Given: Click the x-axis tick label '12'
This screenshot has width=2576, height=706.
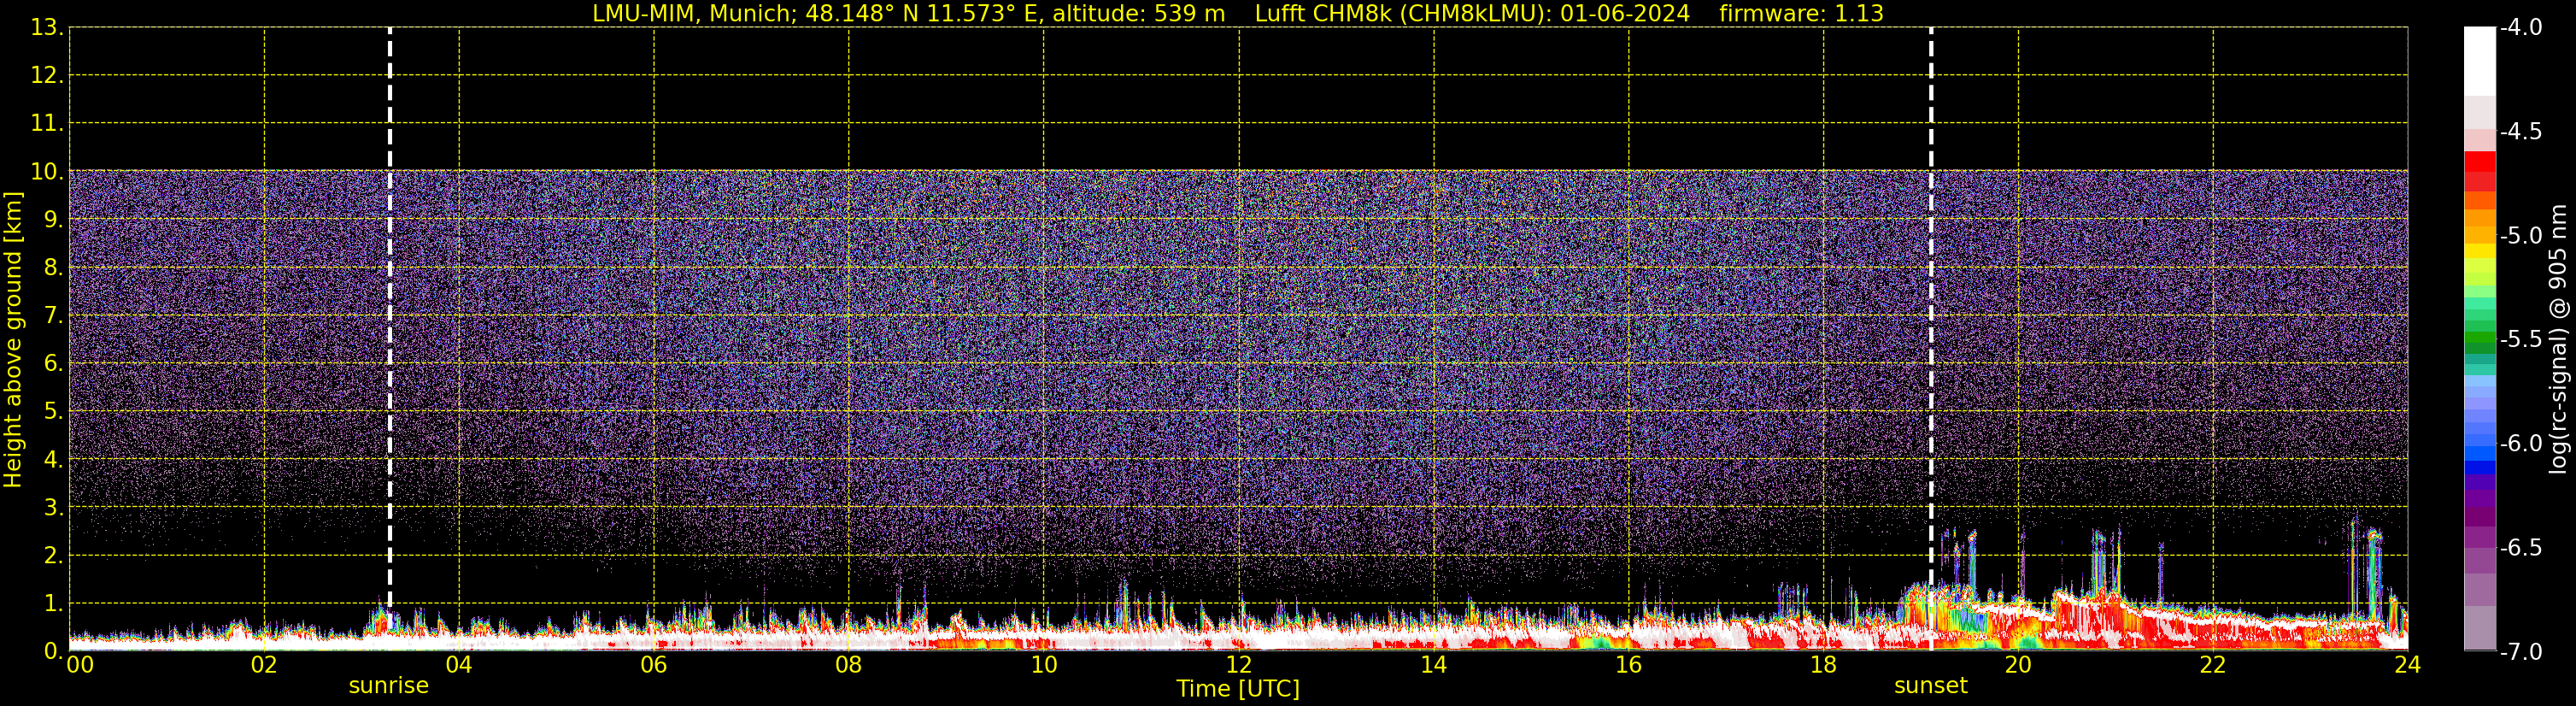Looking at the screenshot, I should 1239,665.
